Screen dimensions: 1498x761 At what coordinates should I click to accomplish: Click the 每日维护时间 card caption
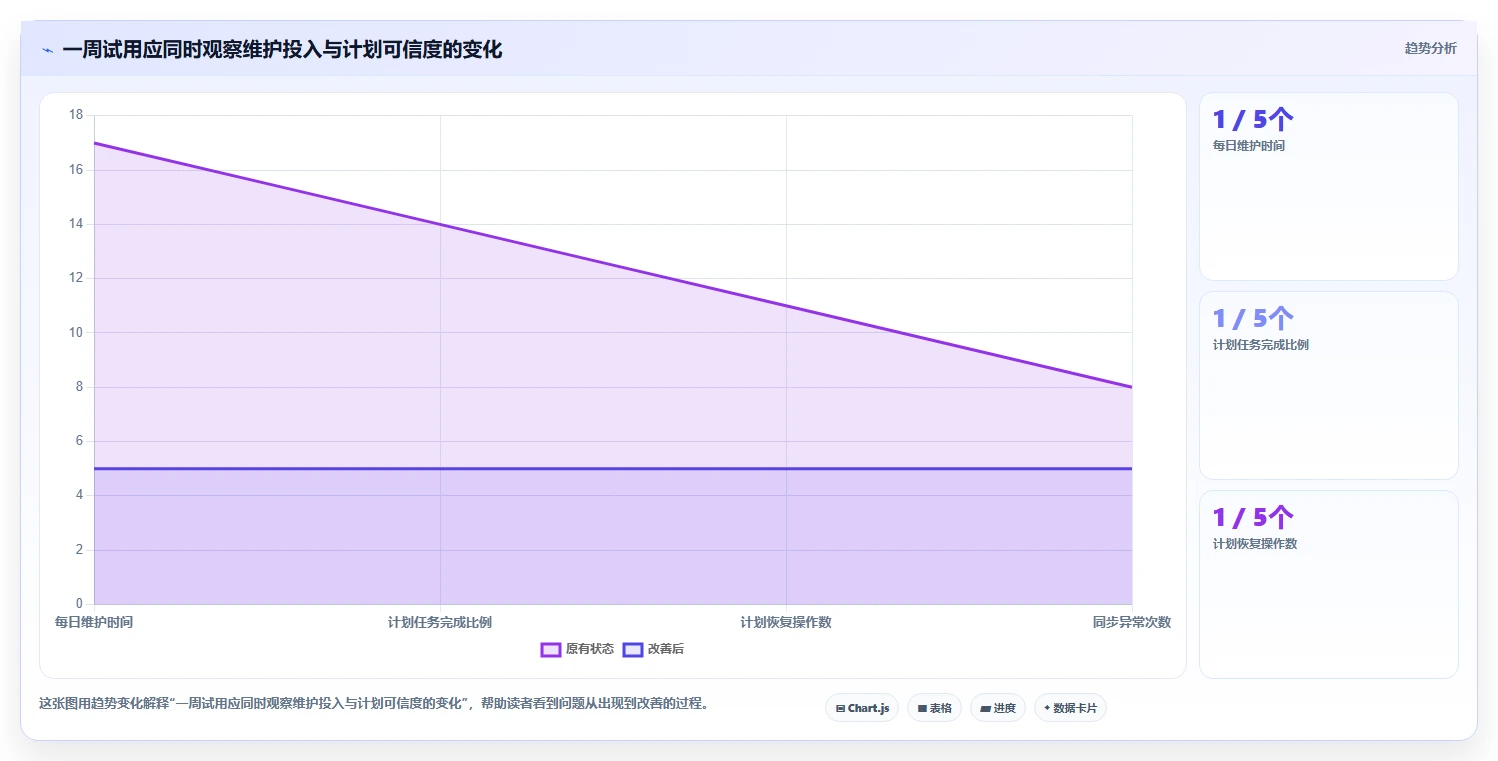tap(1249, 146)
